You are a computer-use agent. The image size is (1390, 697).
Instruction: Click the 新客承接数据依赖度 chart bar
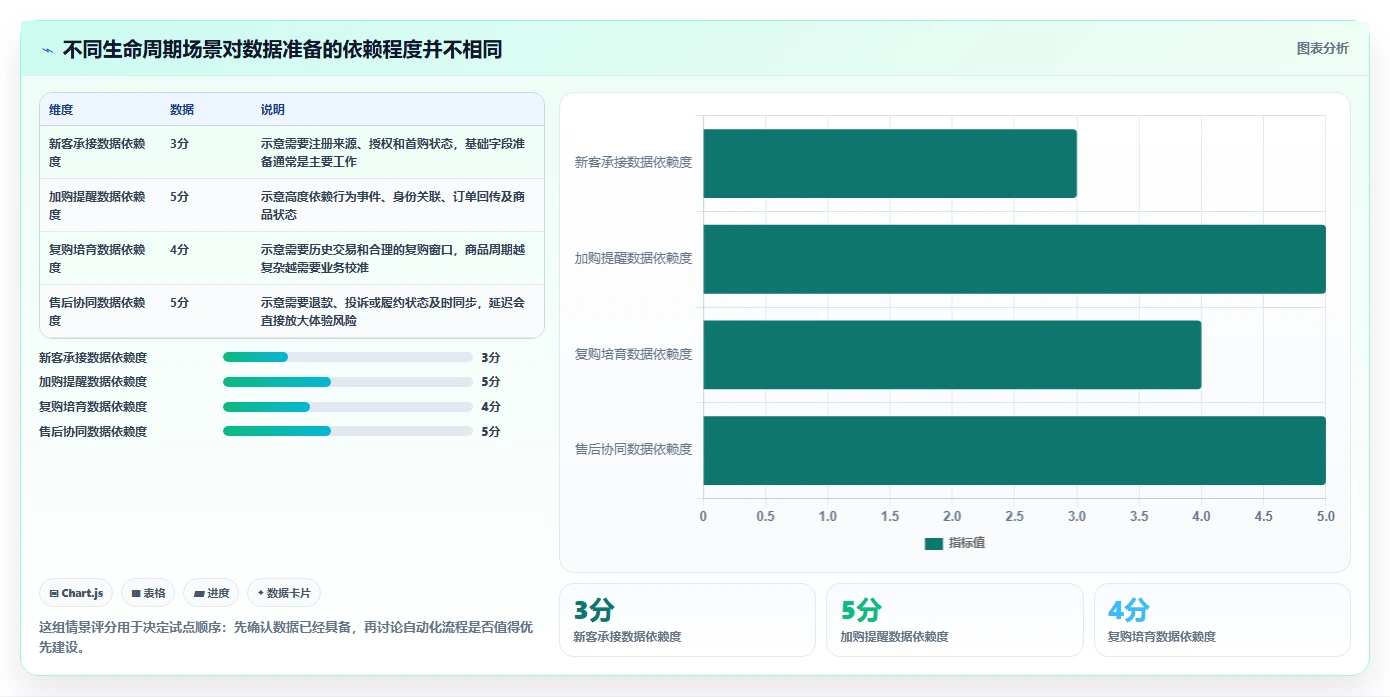point(890,163)
